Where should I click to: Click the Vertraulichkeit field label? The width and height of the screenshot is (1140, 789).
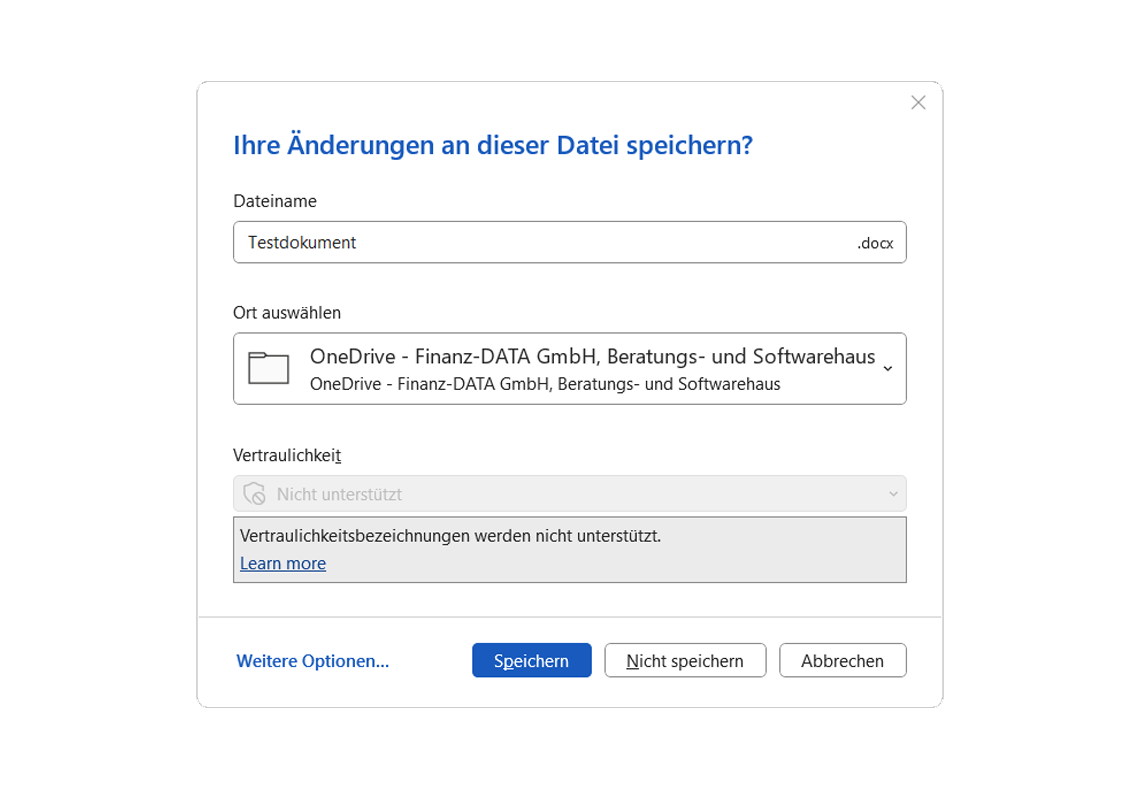(287, 454)
